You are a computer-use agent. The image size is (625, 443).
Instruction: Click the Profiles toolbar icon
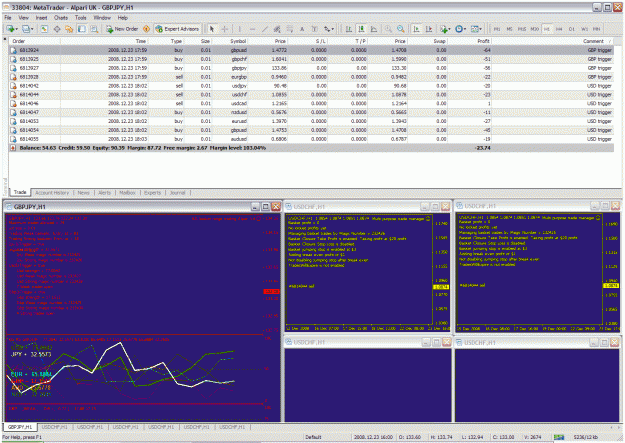(x=26, y=29)
